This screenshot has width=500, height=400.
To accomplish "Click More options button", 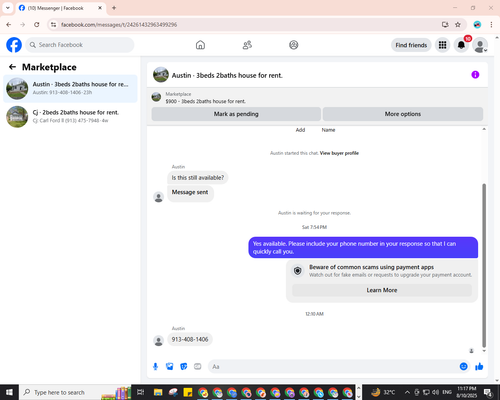I will 403,114.
